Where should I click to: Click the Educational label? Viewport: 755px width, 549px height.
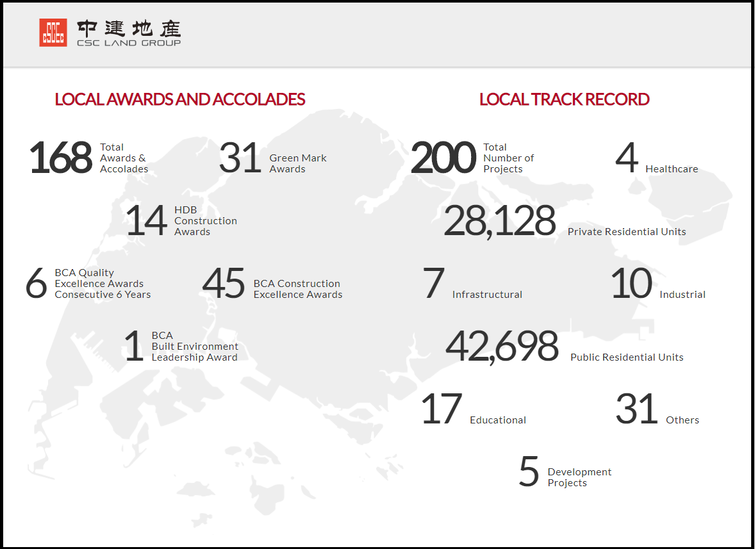click(498, 420)
